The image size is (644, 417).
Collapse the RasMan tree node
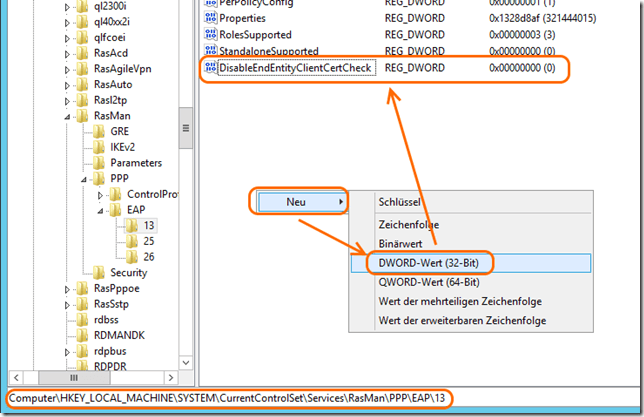coord(68,116)
